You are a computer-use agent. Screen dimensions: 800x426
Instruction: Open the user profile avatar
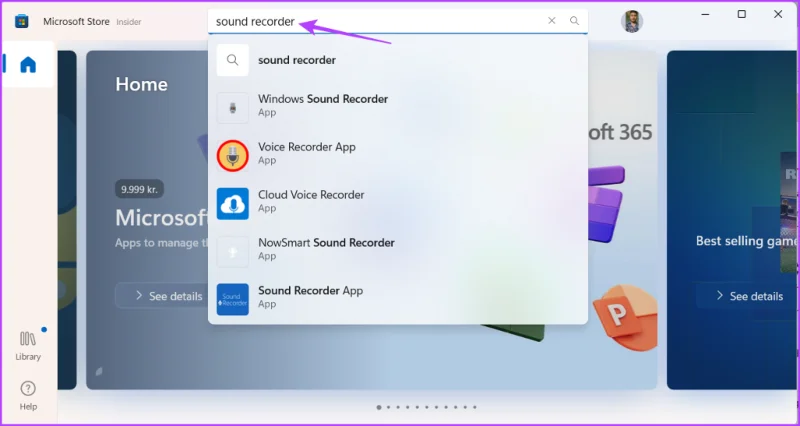(x=632, y=21)
